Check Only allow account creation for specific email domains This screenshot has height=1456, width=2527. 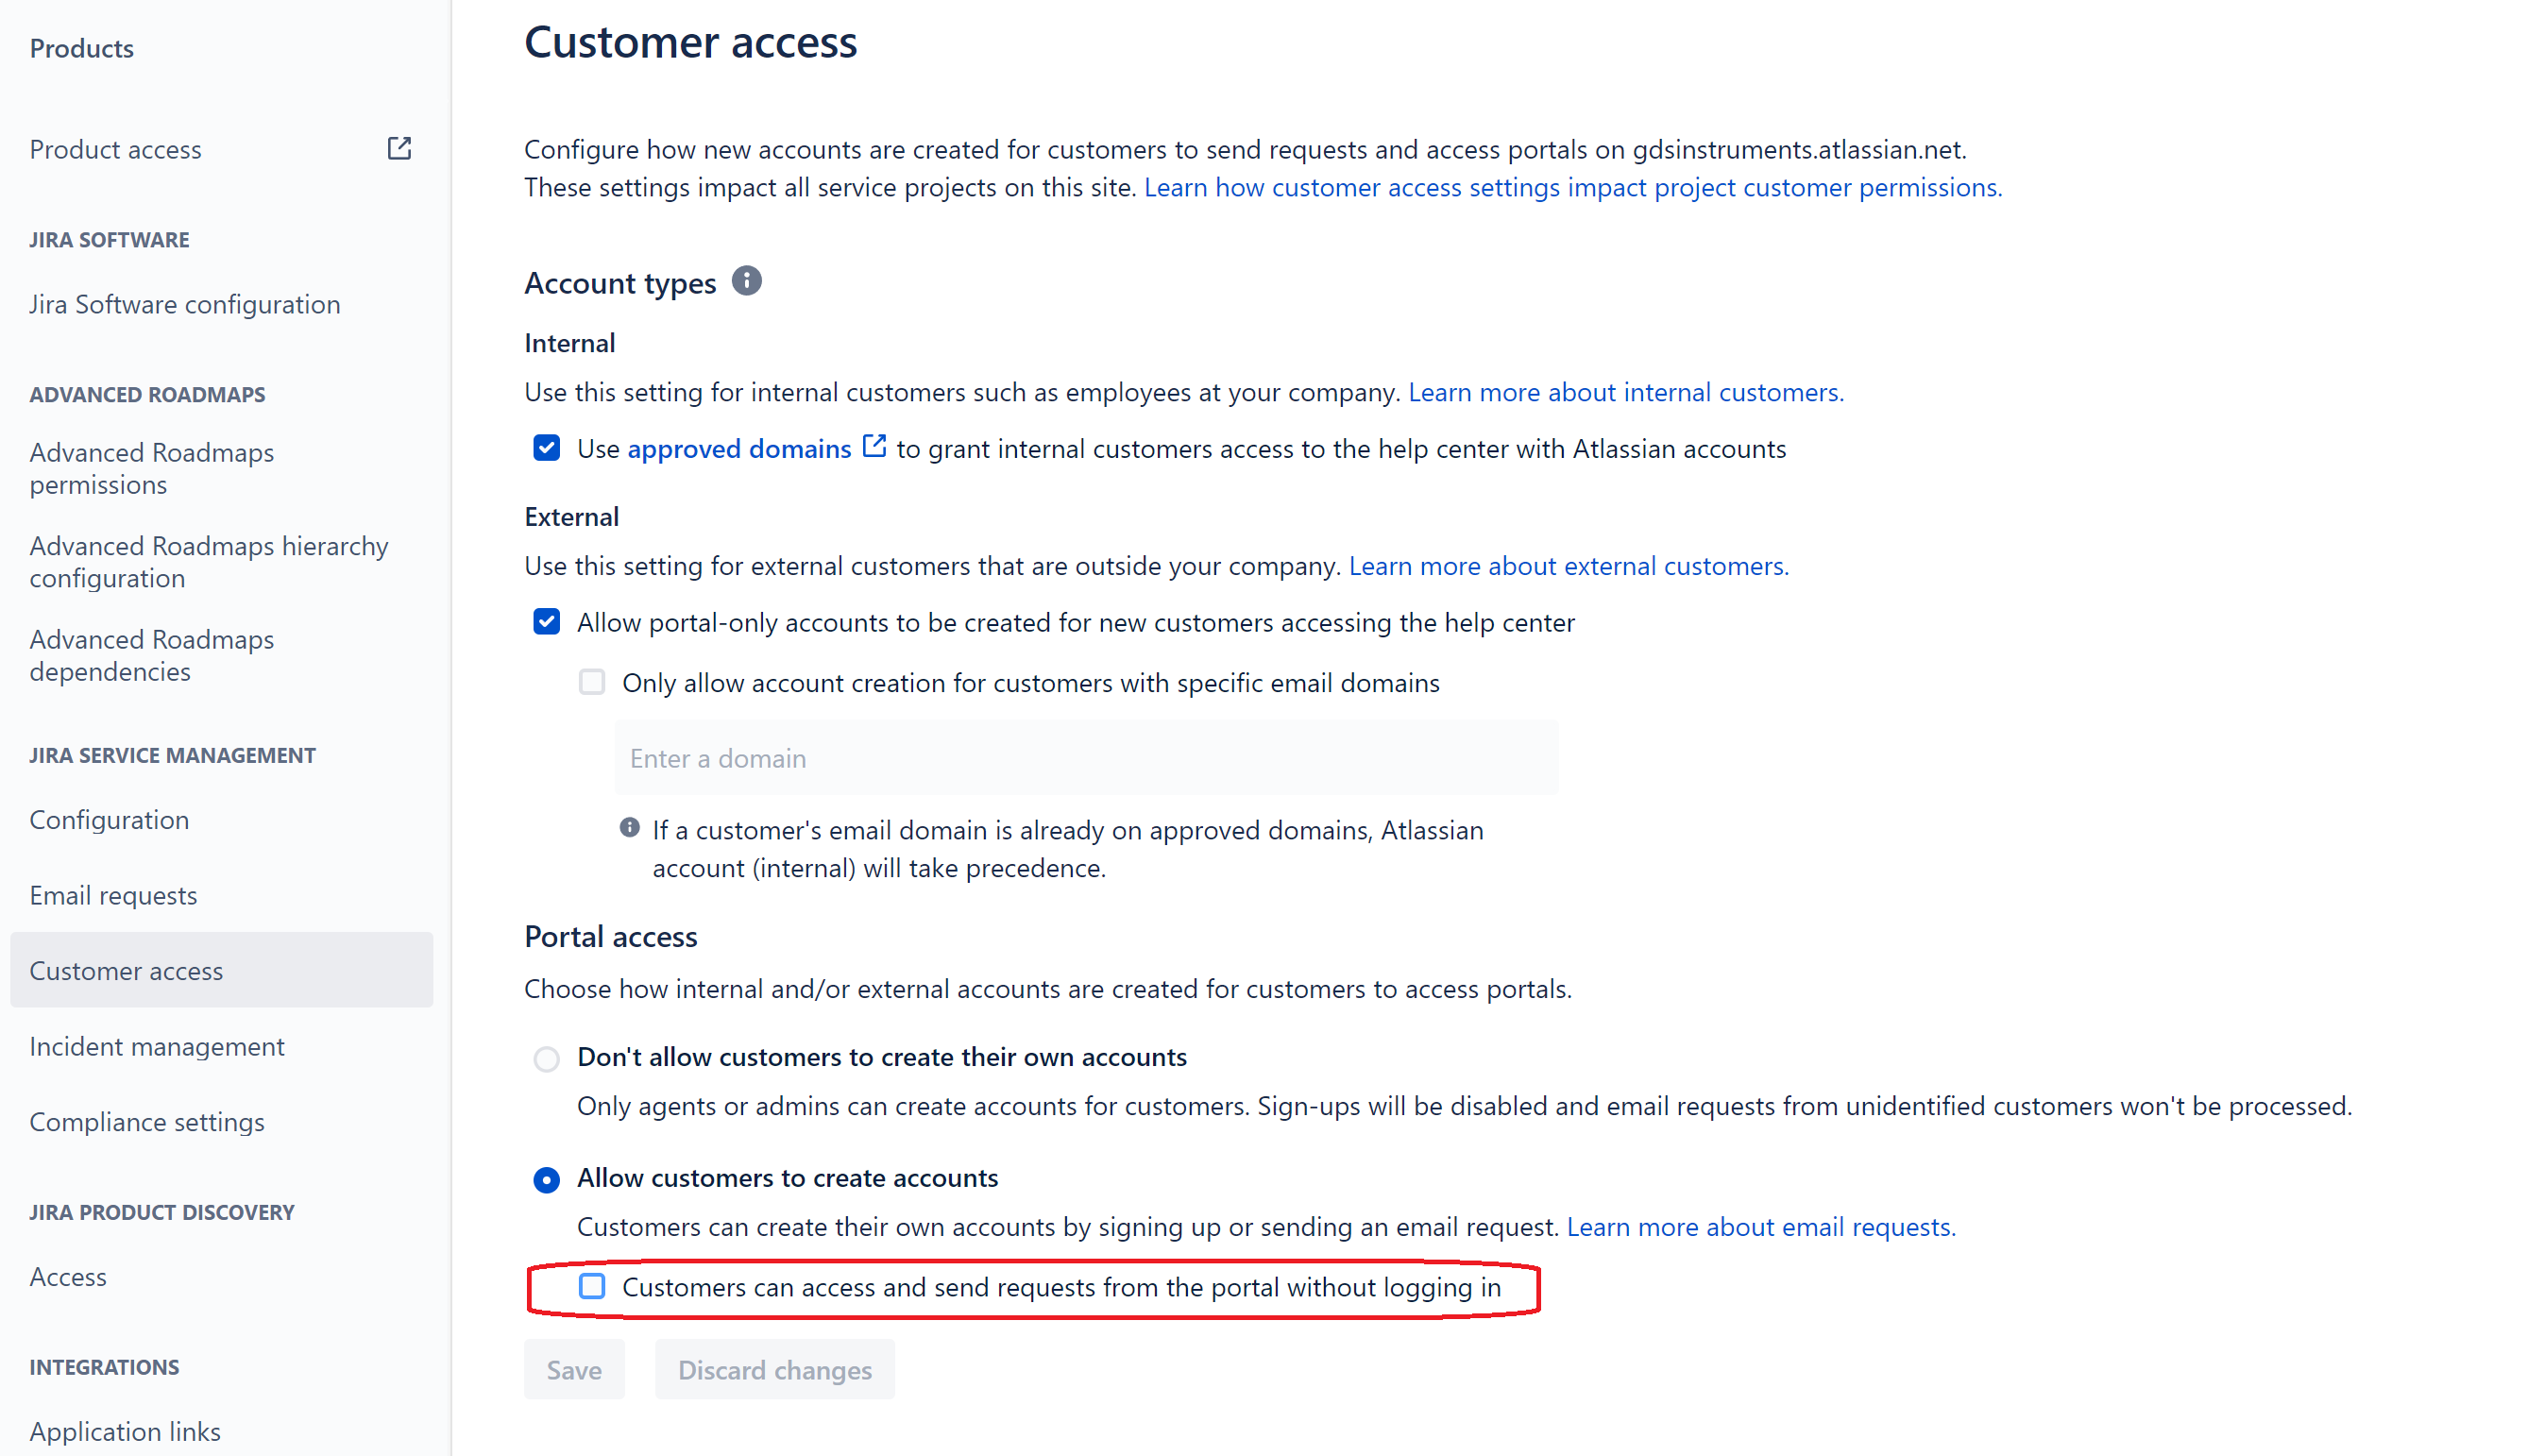(x=592, y=681)
